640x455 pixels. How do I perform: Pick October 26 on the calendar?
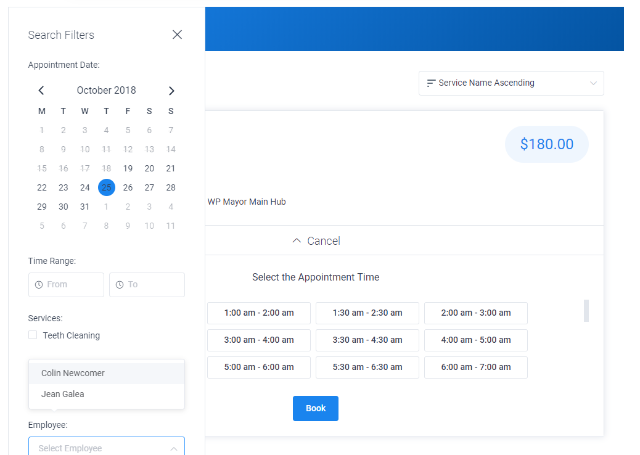tap(128, 188)
